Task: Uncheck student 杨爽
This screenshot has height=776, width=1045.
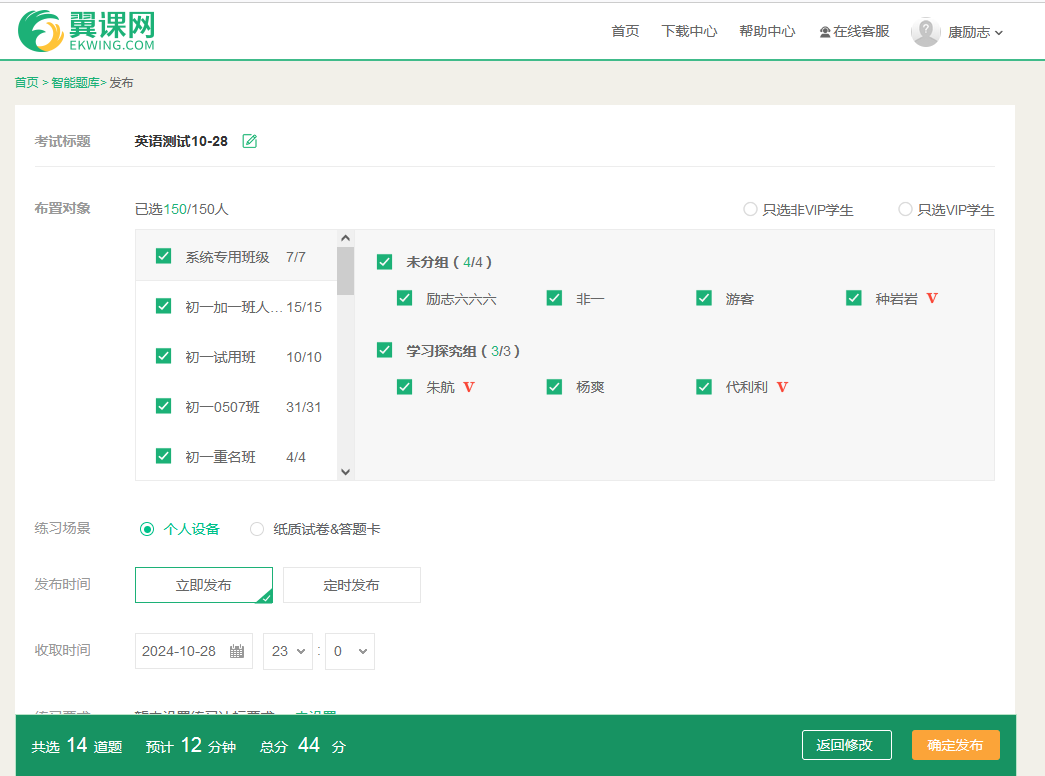Action: [x=554, y=387]
